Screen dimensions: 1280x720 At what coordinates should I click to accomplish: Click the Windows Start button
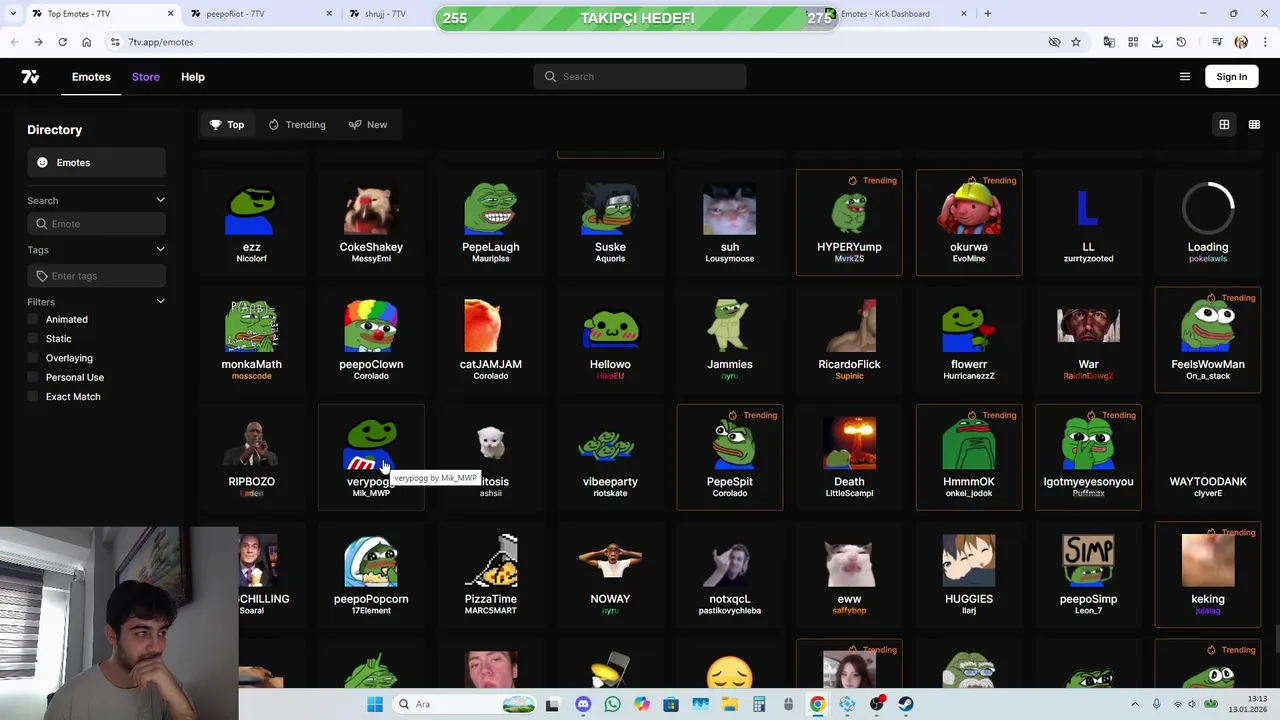pos(375,704)
